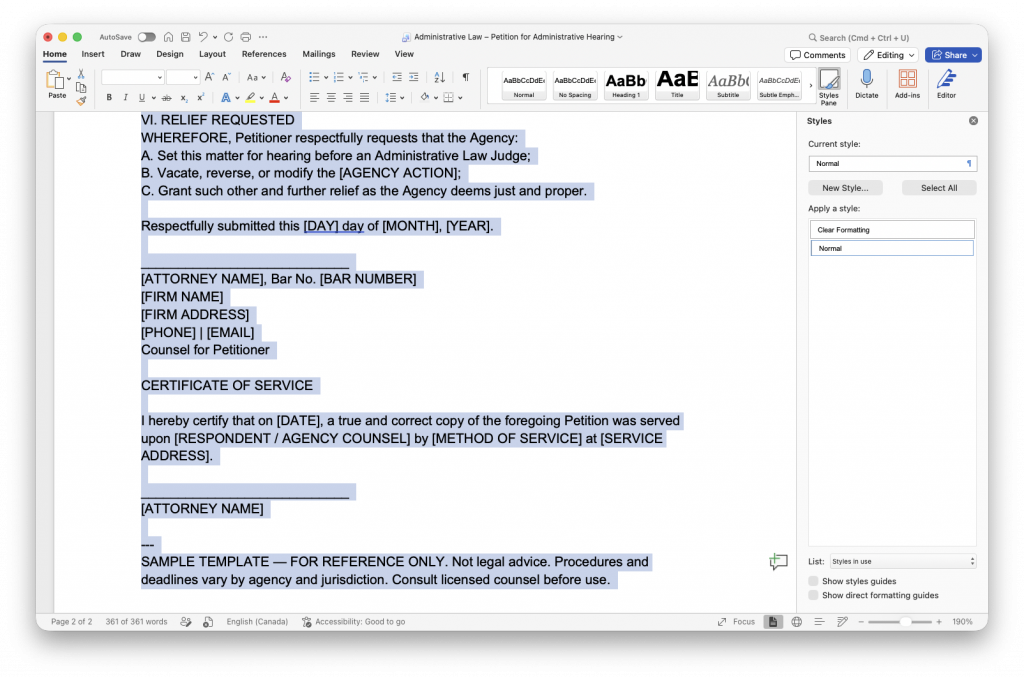Click the bulleted list icon
The image size is (1024, 678).
(x=314, y=77)
